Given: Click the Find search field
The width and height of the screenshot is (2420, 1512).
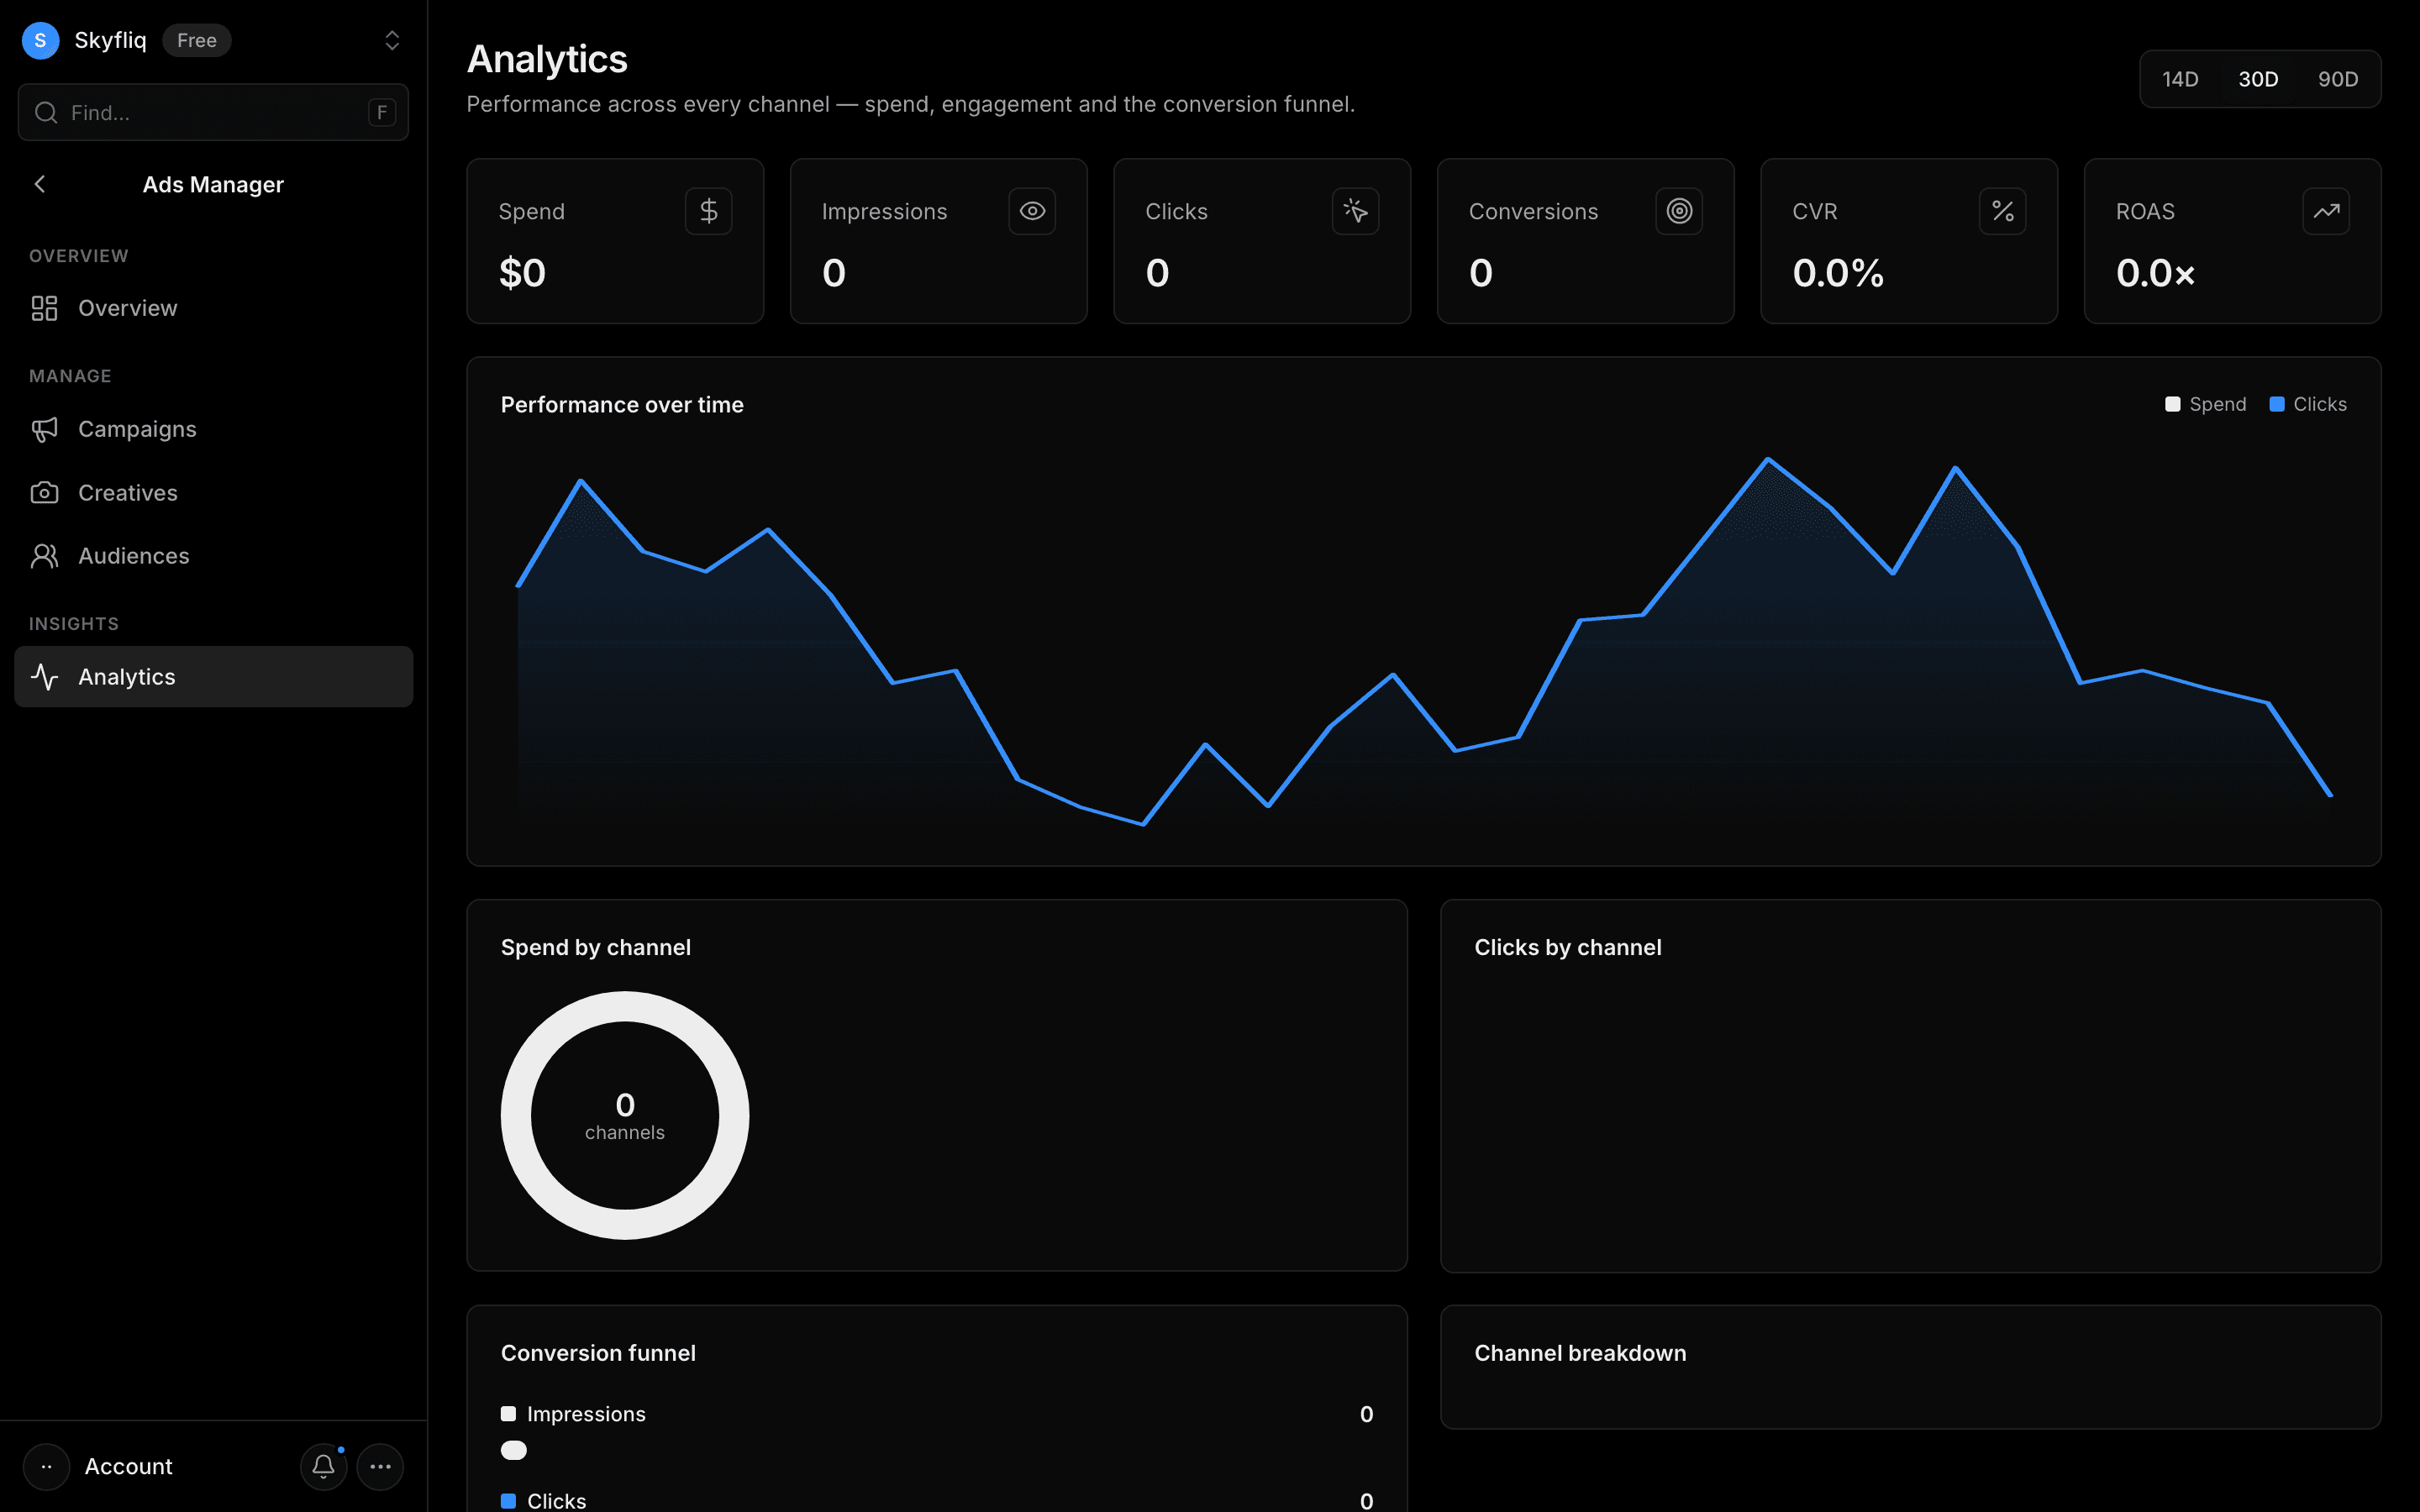Looking at the screenshot, I should pyautogui.click(x=213, y=112).
